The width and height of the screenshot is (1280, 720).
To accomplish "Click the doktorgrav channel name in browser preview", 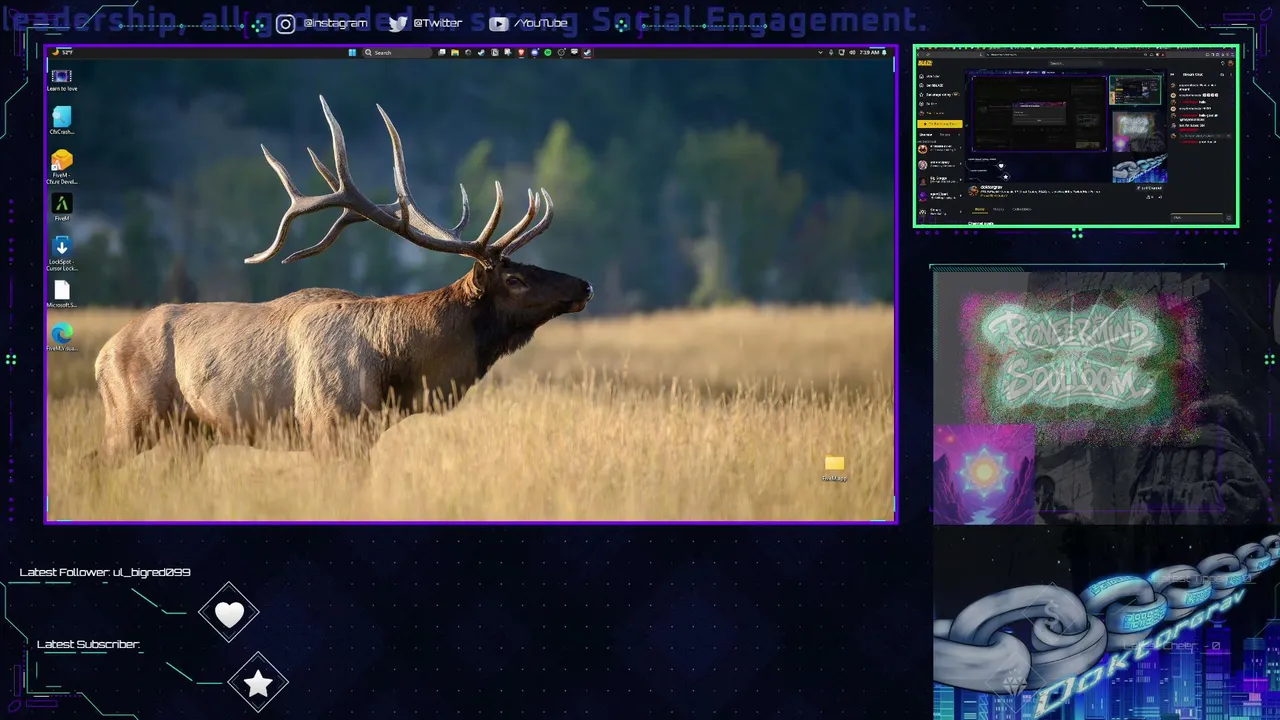I will (991, 187).
